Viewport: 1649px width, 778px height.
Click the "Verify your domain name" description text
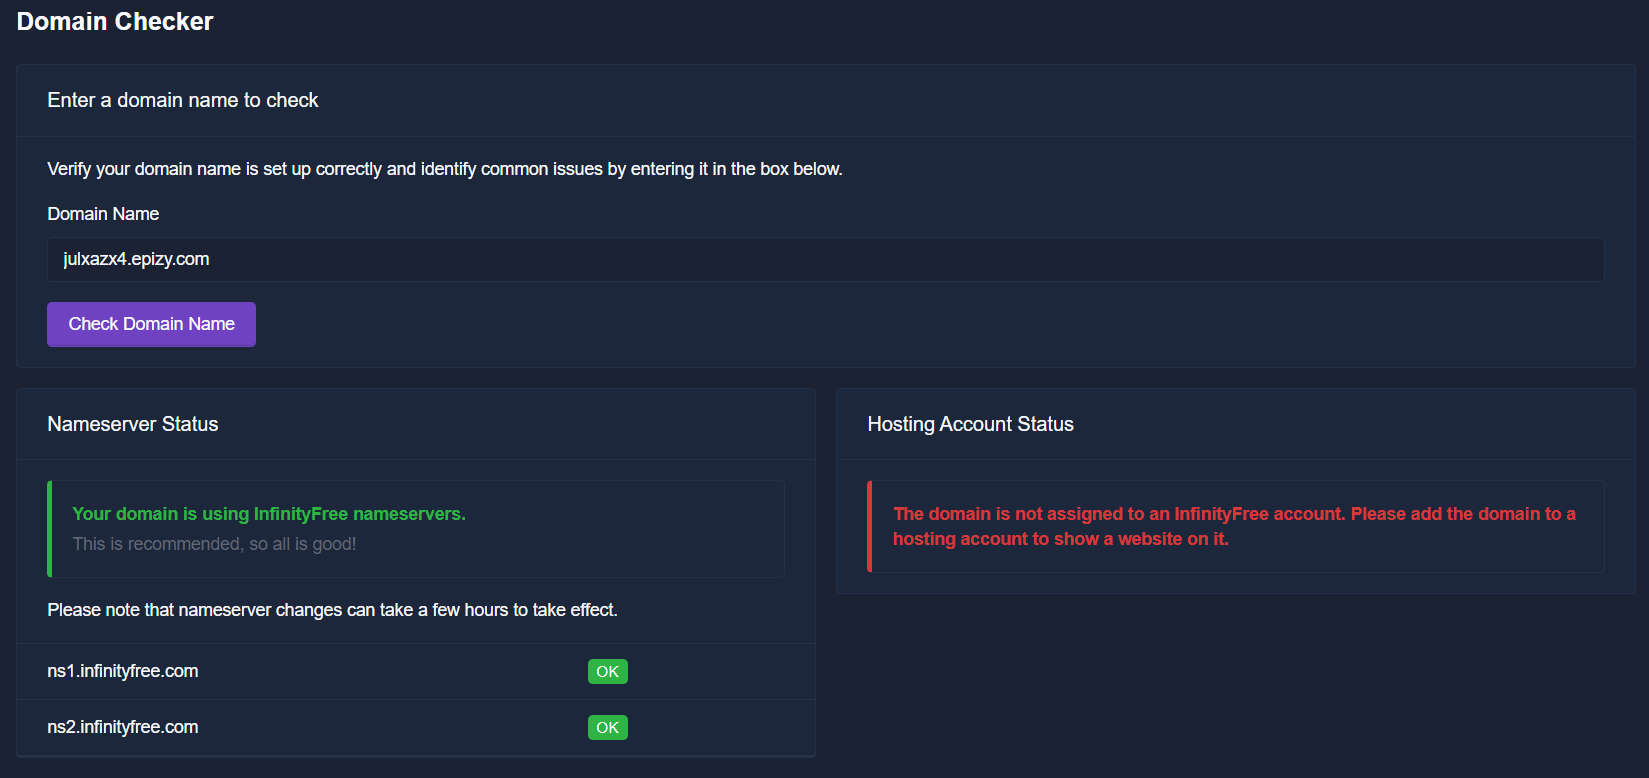point(445,169)
